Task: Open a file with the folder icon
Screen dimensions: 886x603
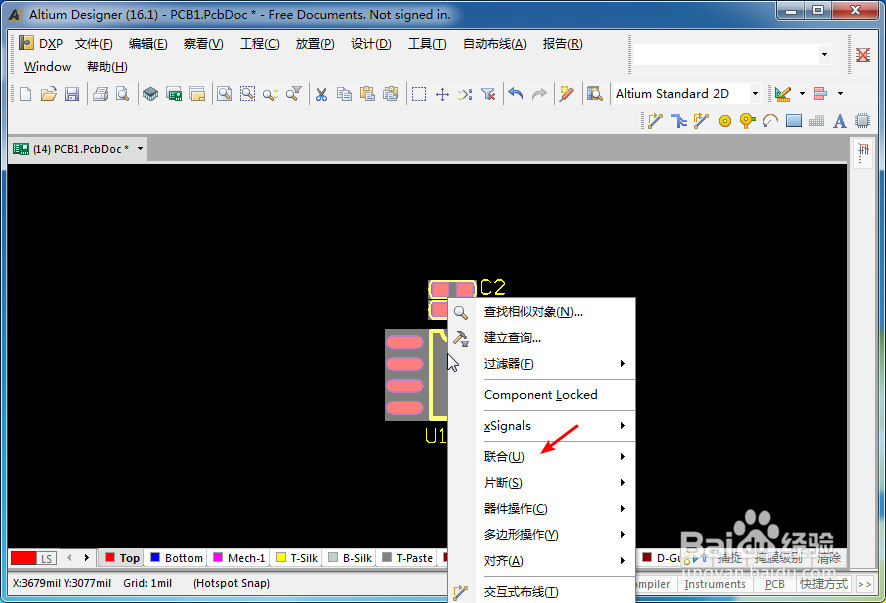Action: (x=49, y=94)
